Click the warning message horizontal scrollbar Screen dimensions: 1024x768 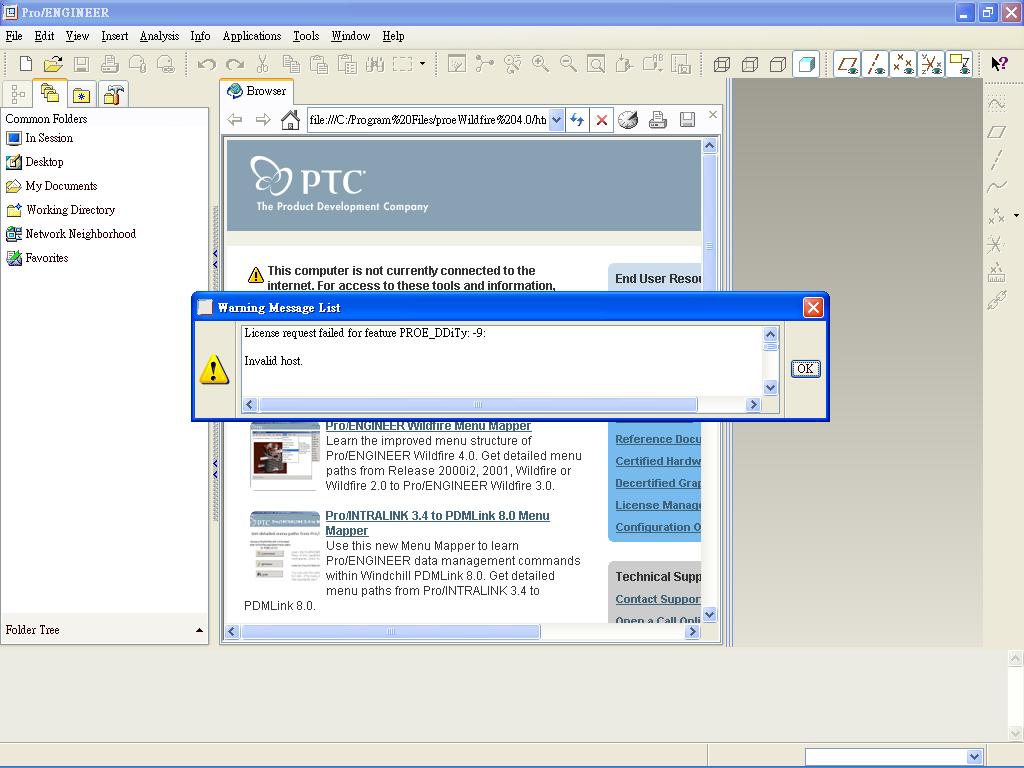click(x=478, y=404)
